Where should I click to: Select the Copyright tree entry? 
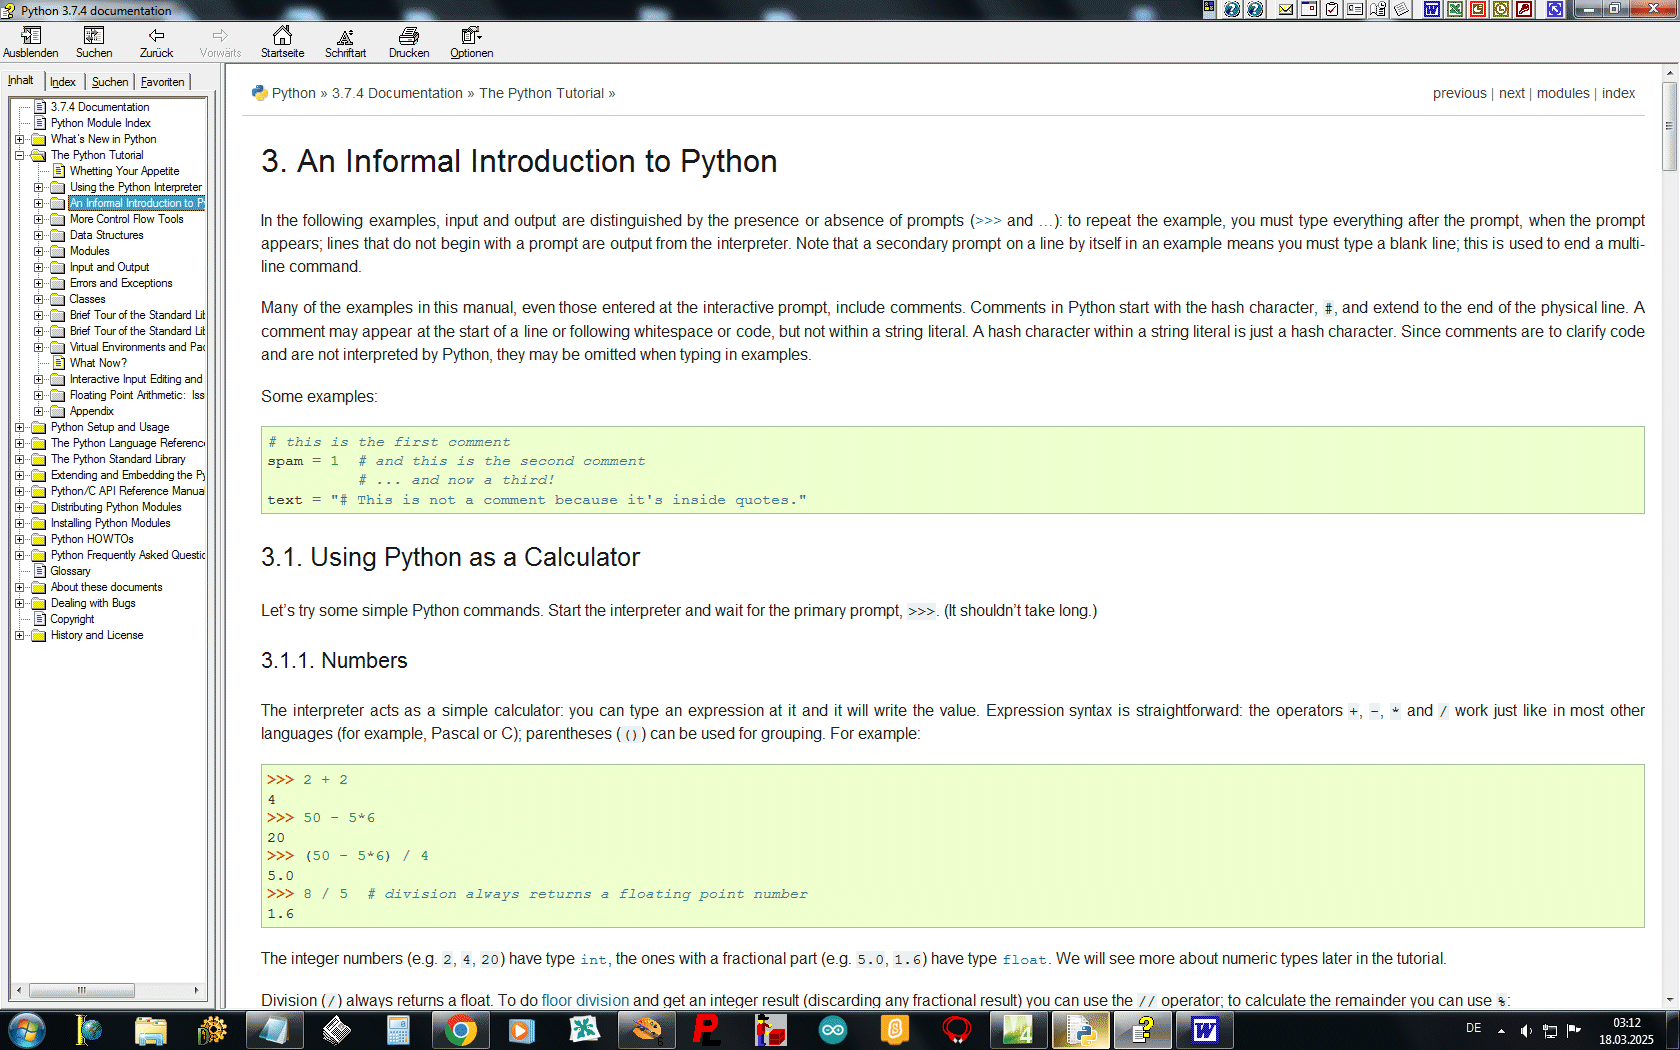(72, 619)
